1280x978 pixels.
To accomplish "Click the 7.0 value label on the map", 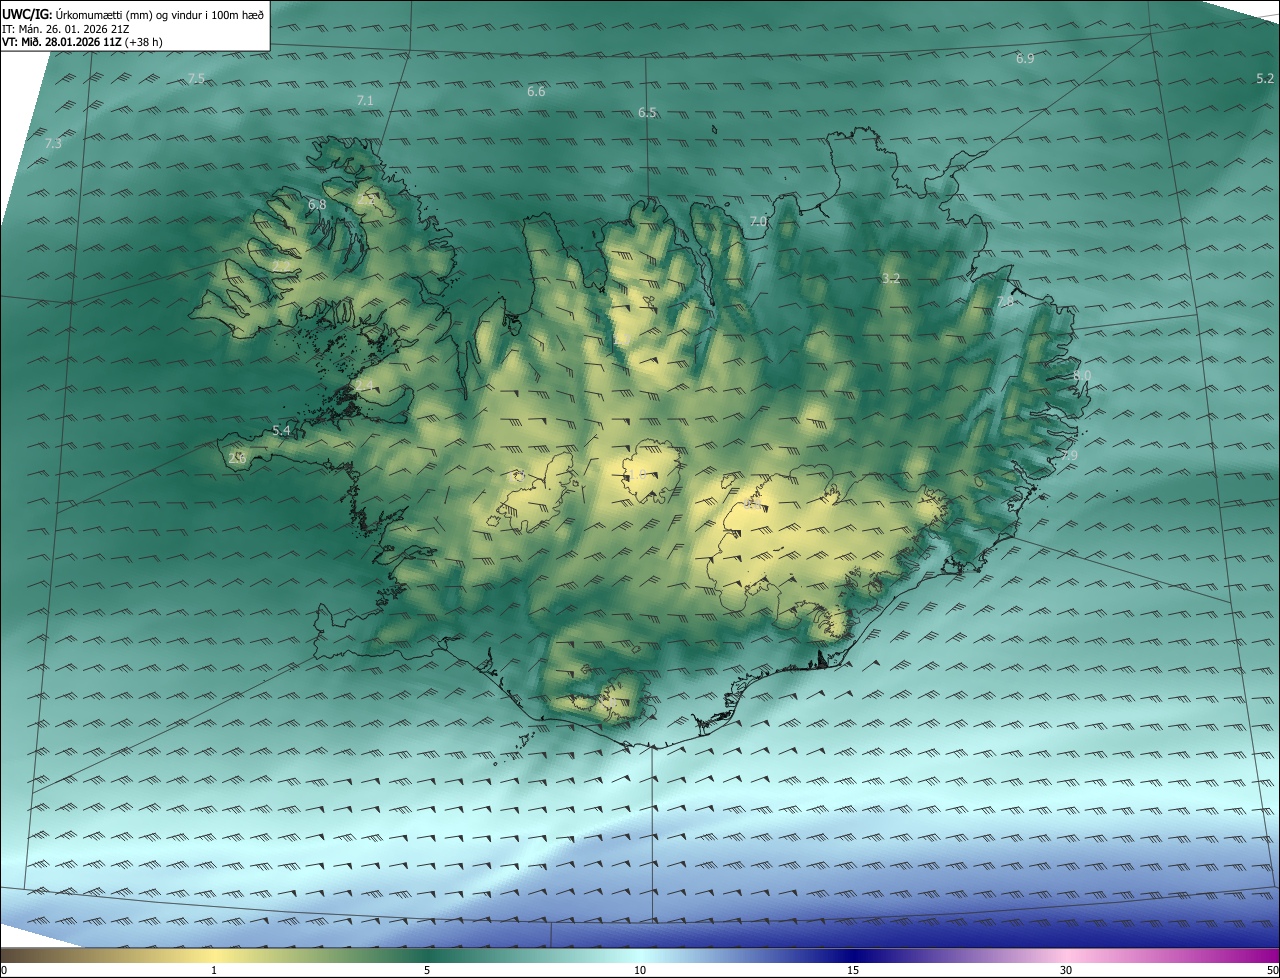I will pos(758,221).
